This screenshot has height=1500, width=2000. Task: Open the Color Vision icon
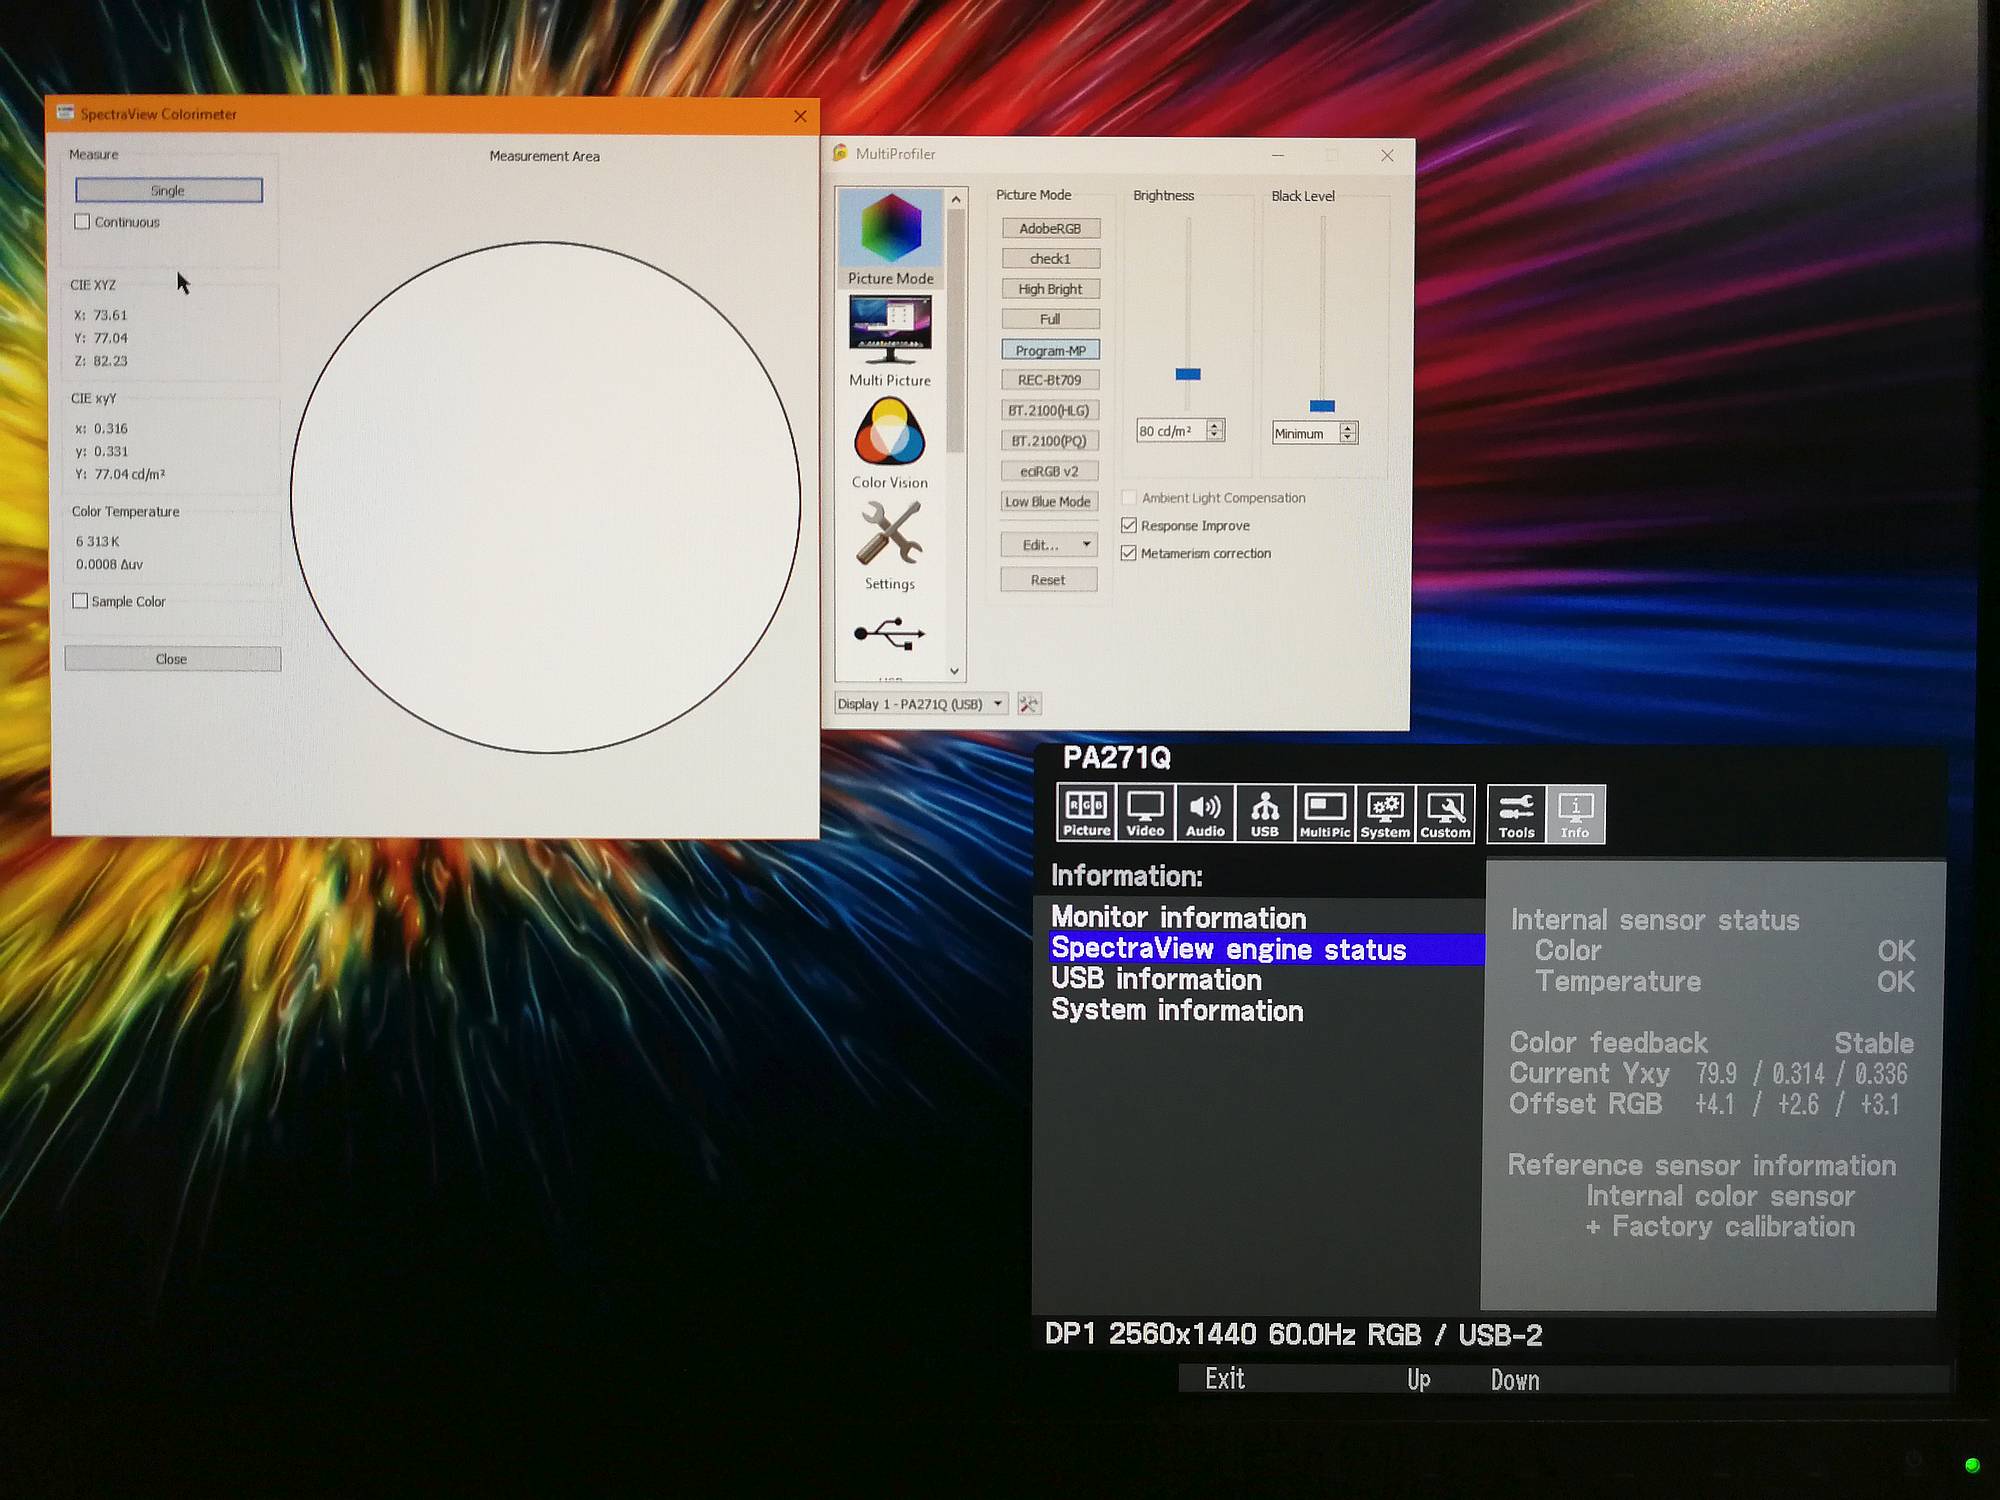coord(889,433)
